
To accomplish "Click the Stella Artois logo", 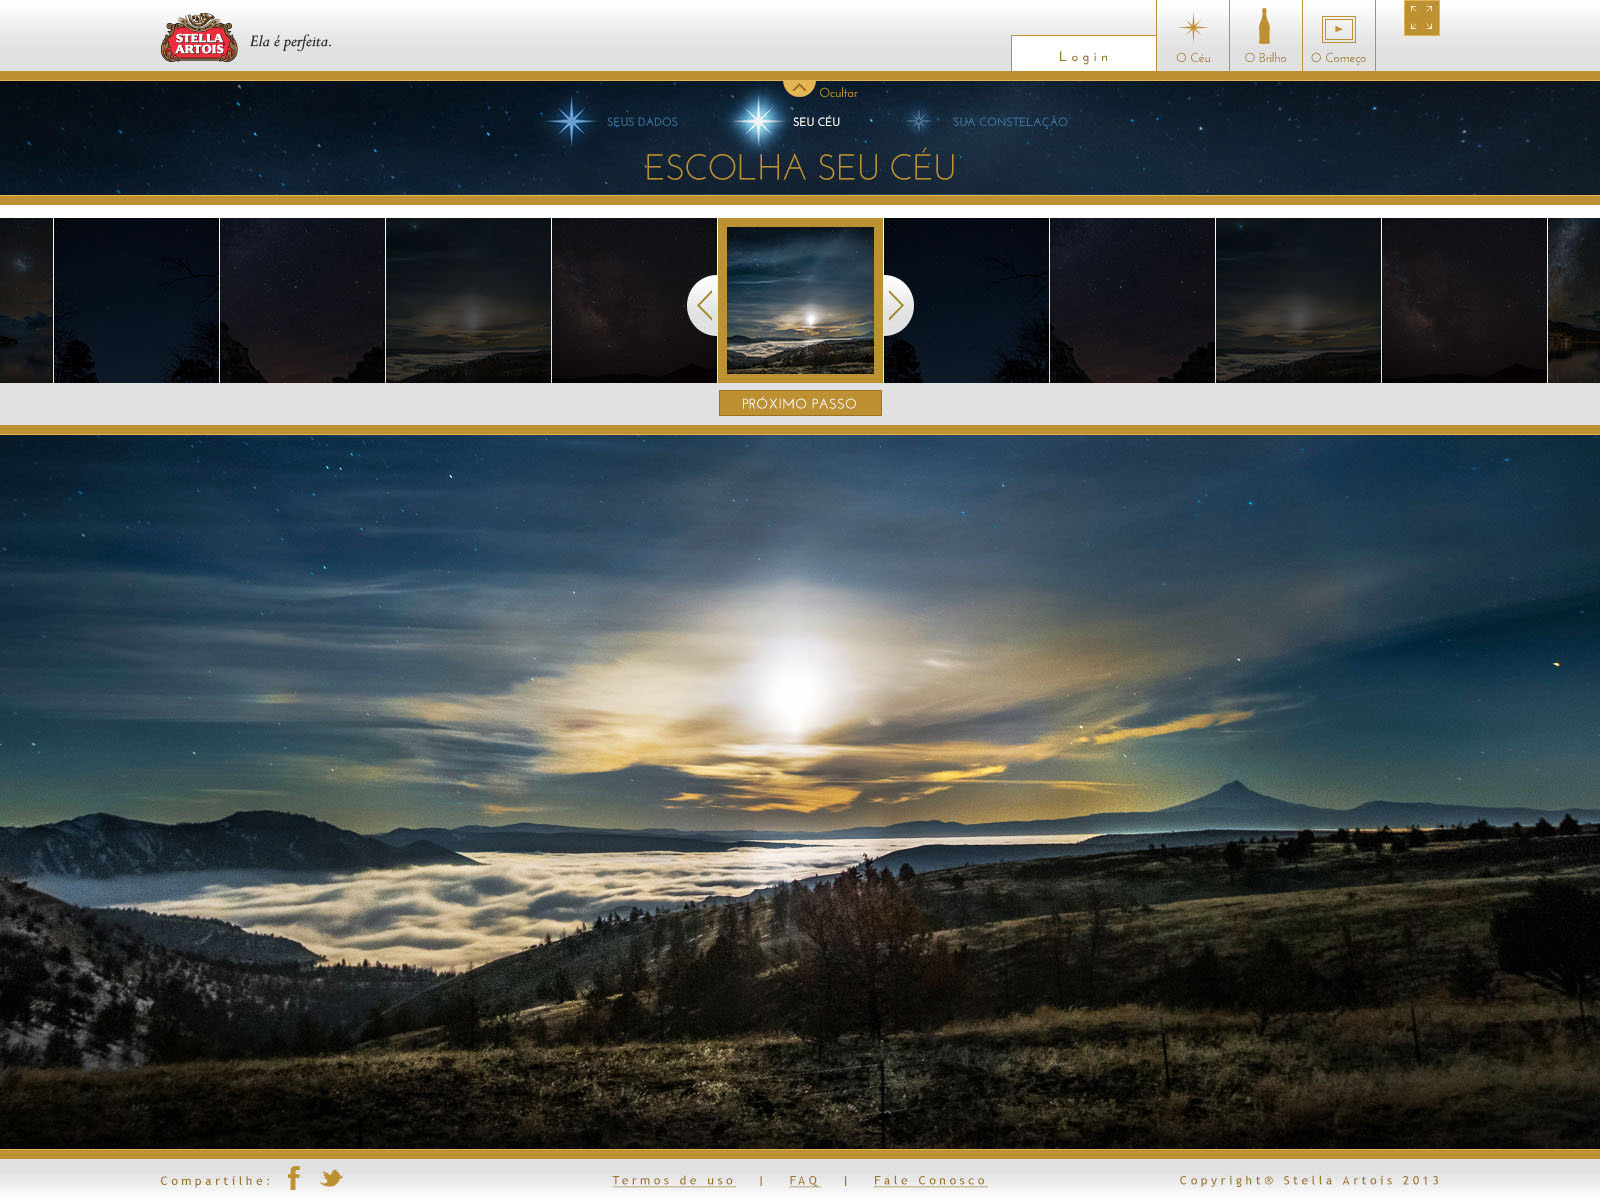I will (x=199, y=38).
